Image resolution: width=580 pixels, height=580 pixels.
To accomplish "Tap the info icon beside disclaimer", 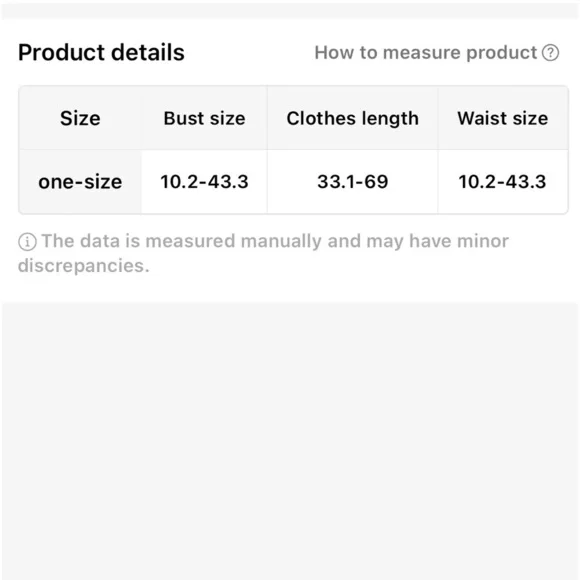I will pyautogui.click(x=27, y=242).
